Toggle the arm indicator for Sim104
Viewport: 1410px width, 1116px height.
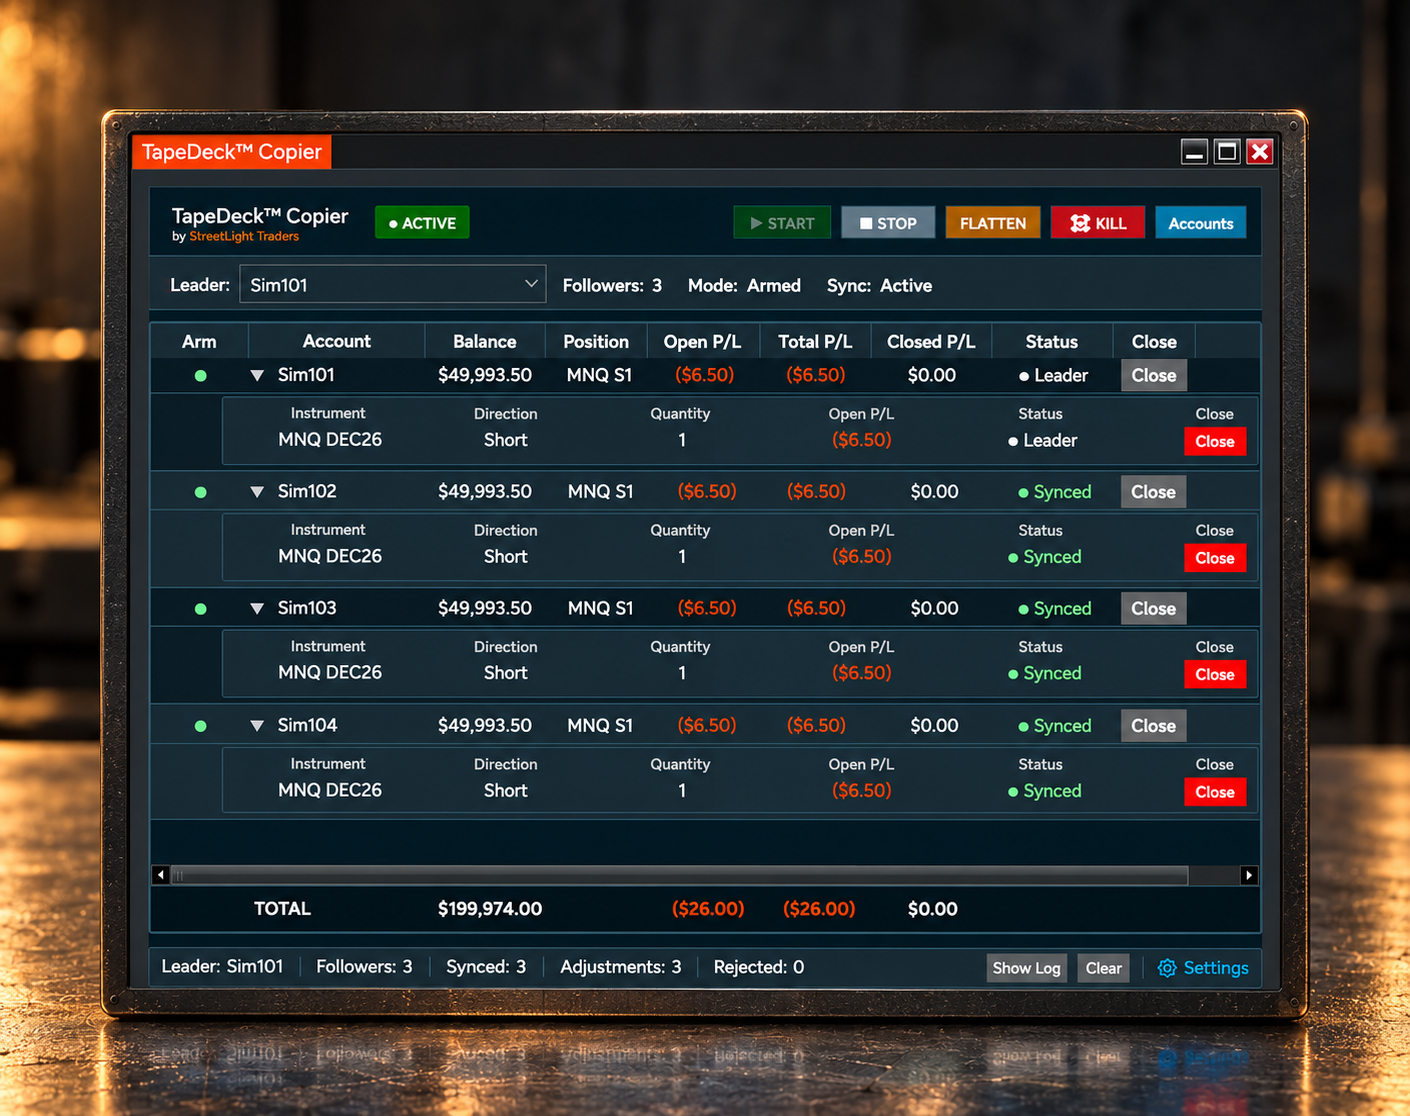click(x=200, y=726)
